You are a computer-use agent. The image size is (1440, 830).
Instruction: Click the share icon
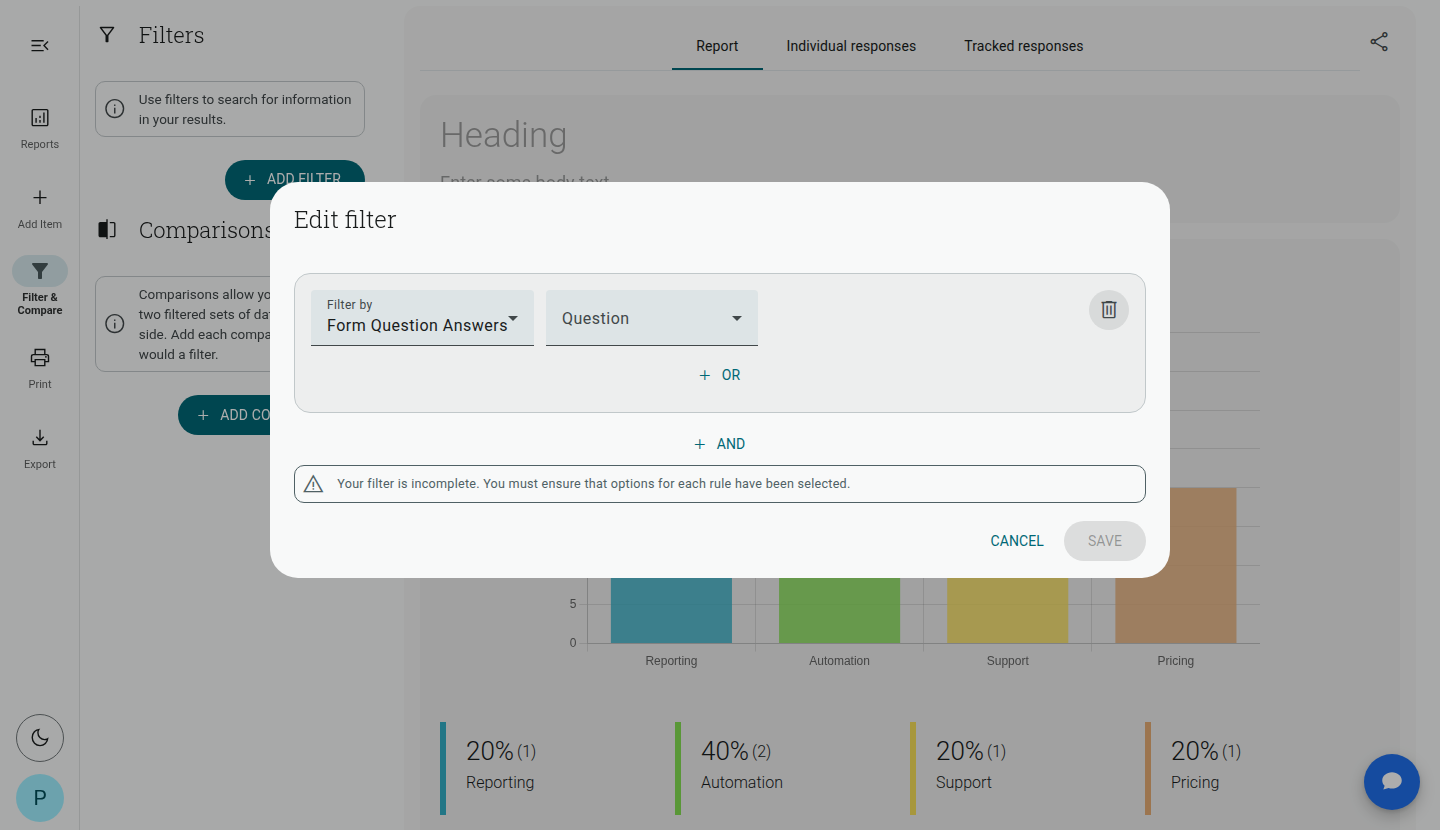coord(1379,42)
